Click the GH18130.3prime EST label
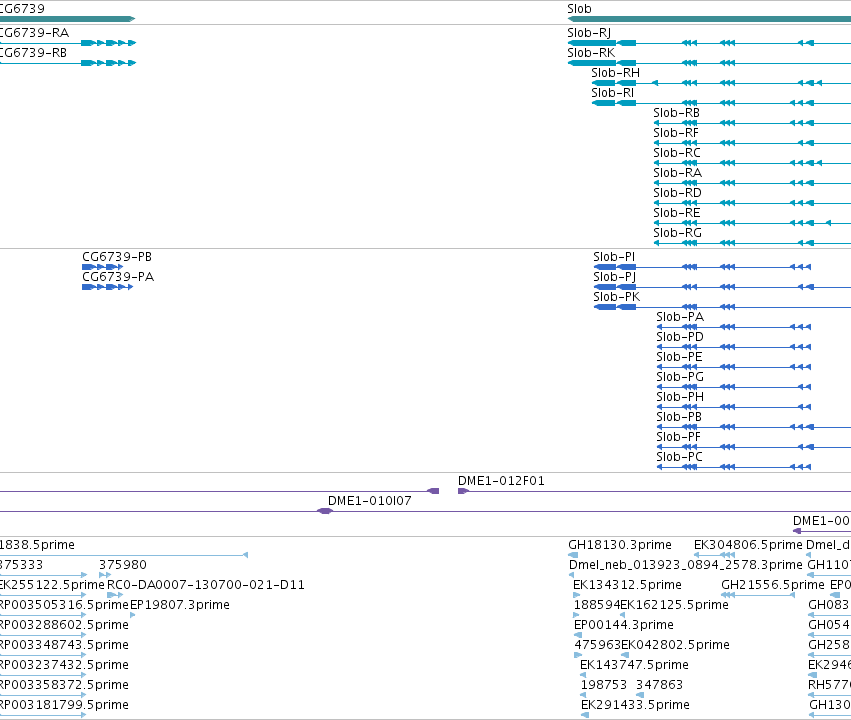The height and width of the screenshot is (720, 851). [620, 545]
